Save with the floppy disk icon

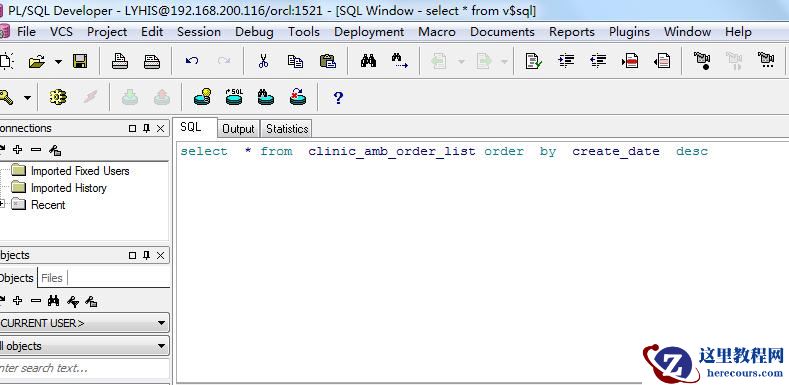(x=80, y=61)
